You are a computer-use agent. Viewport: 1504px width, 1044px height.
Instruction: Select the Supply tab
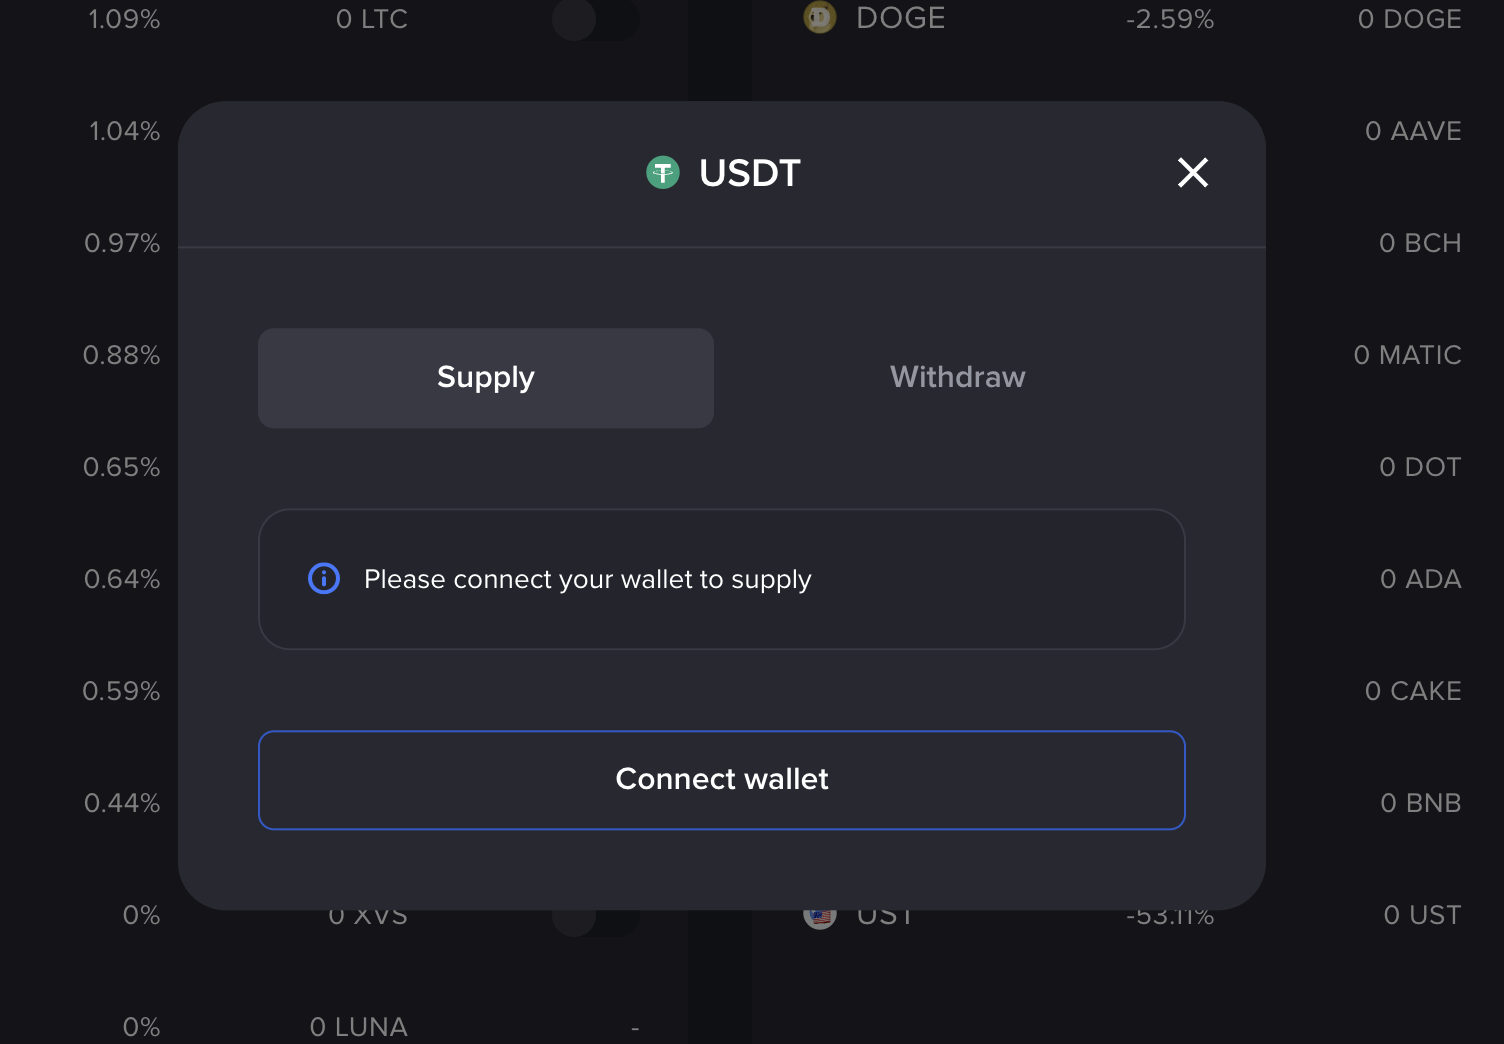pyautogui.click(x=486, y=378)
